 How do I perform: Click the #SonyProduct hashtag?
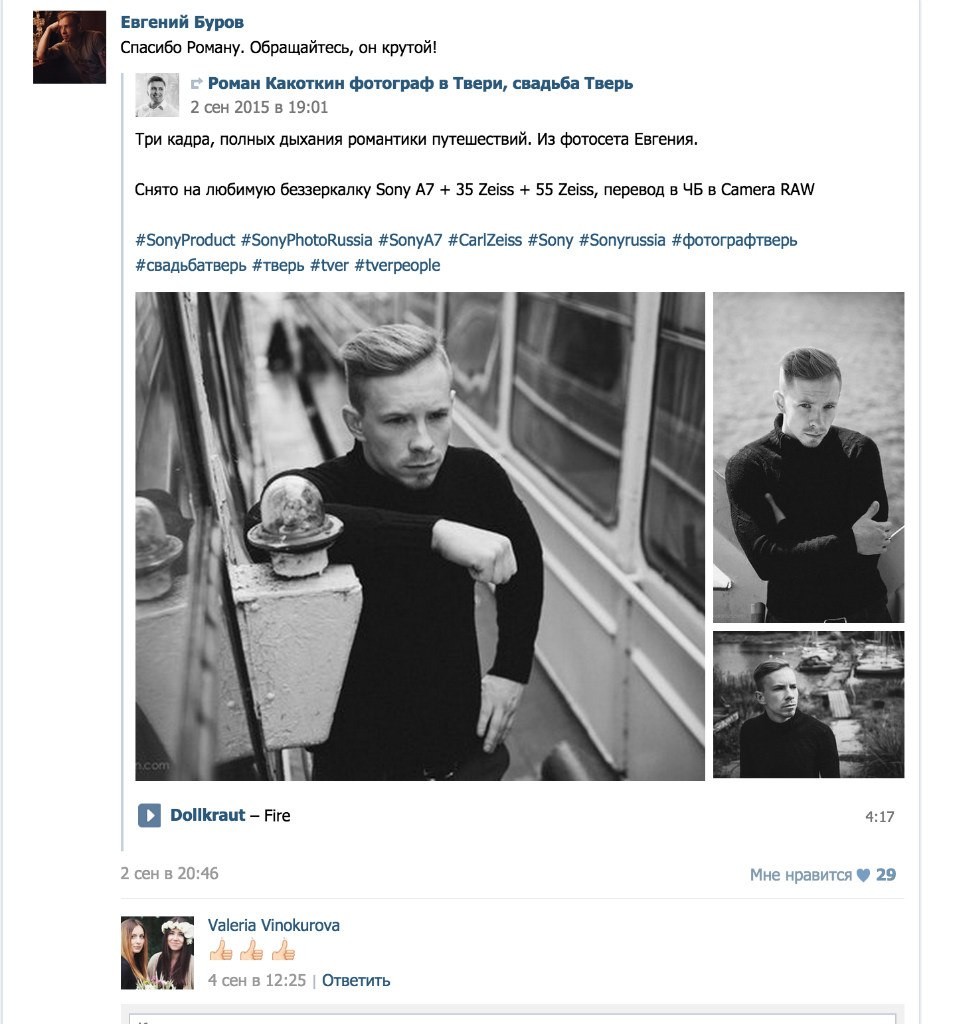(185, 240)
